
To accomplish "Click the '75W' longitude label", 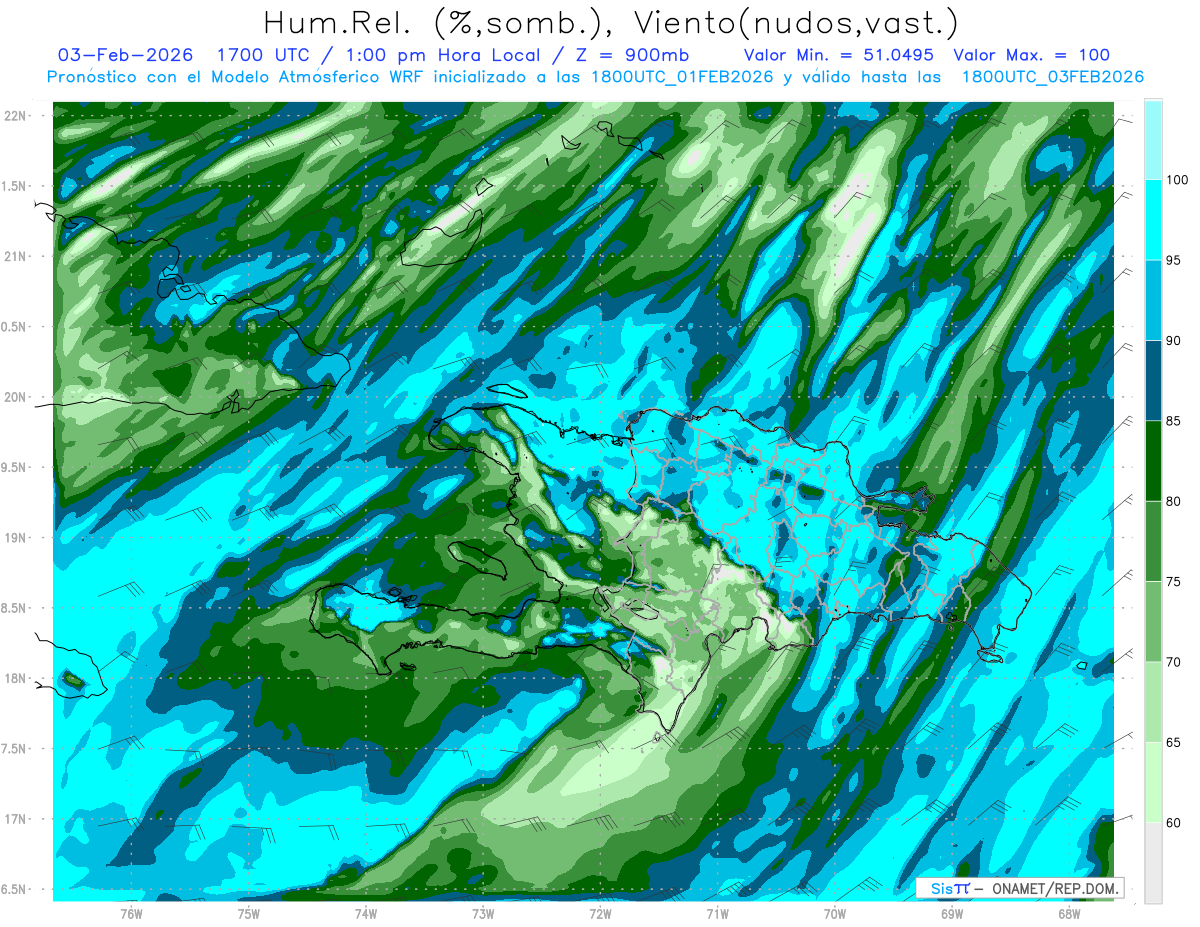I will [249, 913].
